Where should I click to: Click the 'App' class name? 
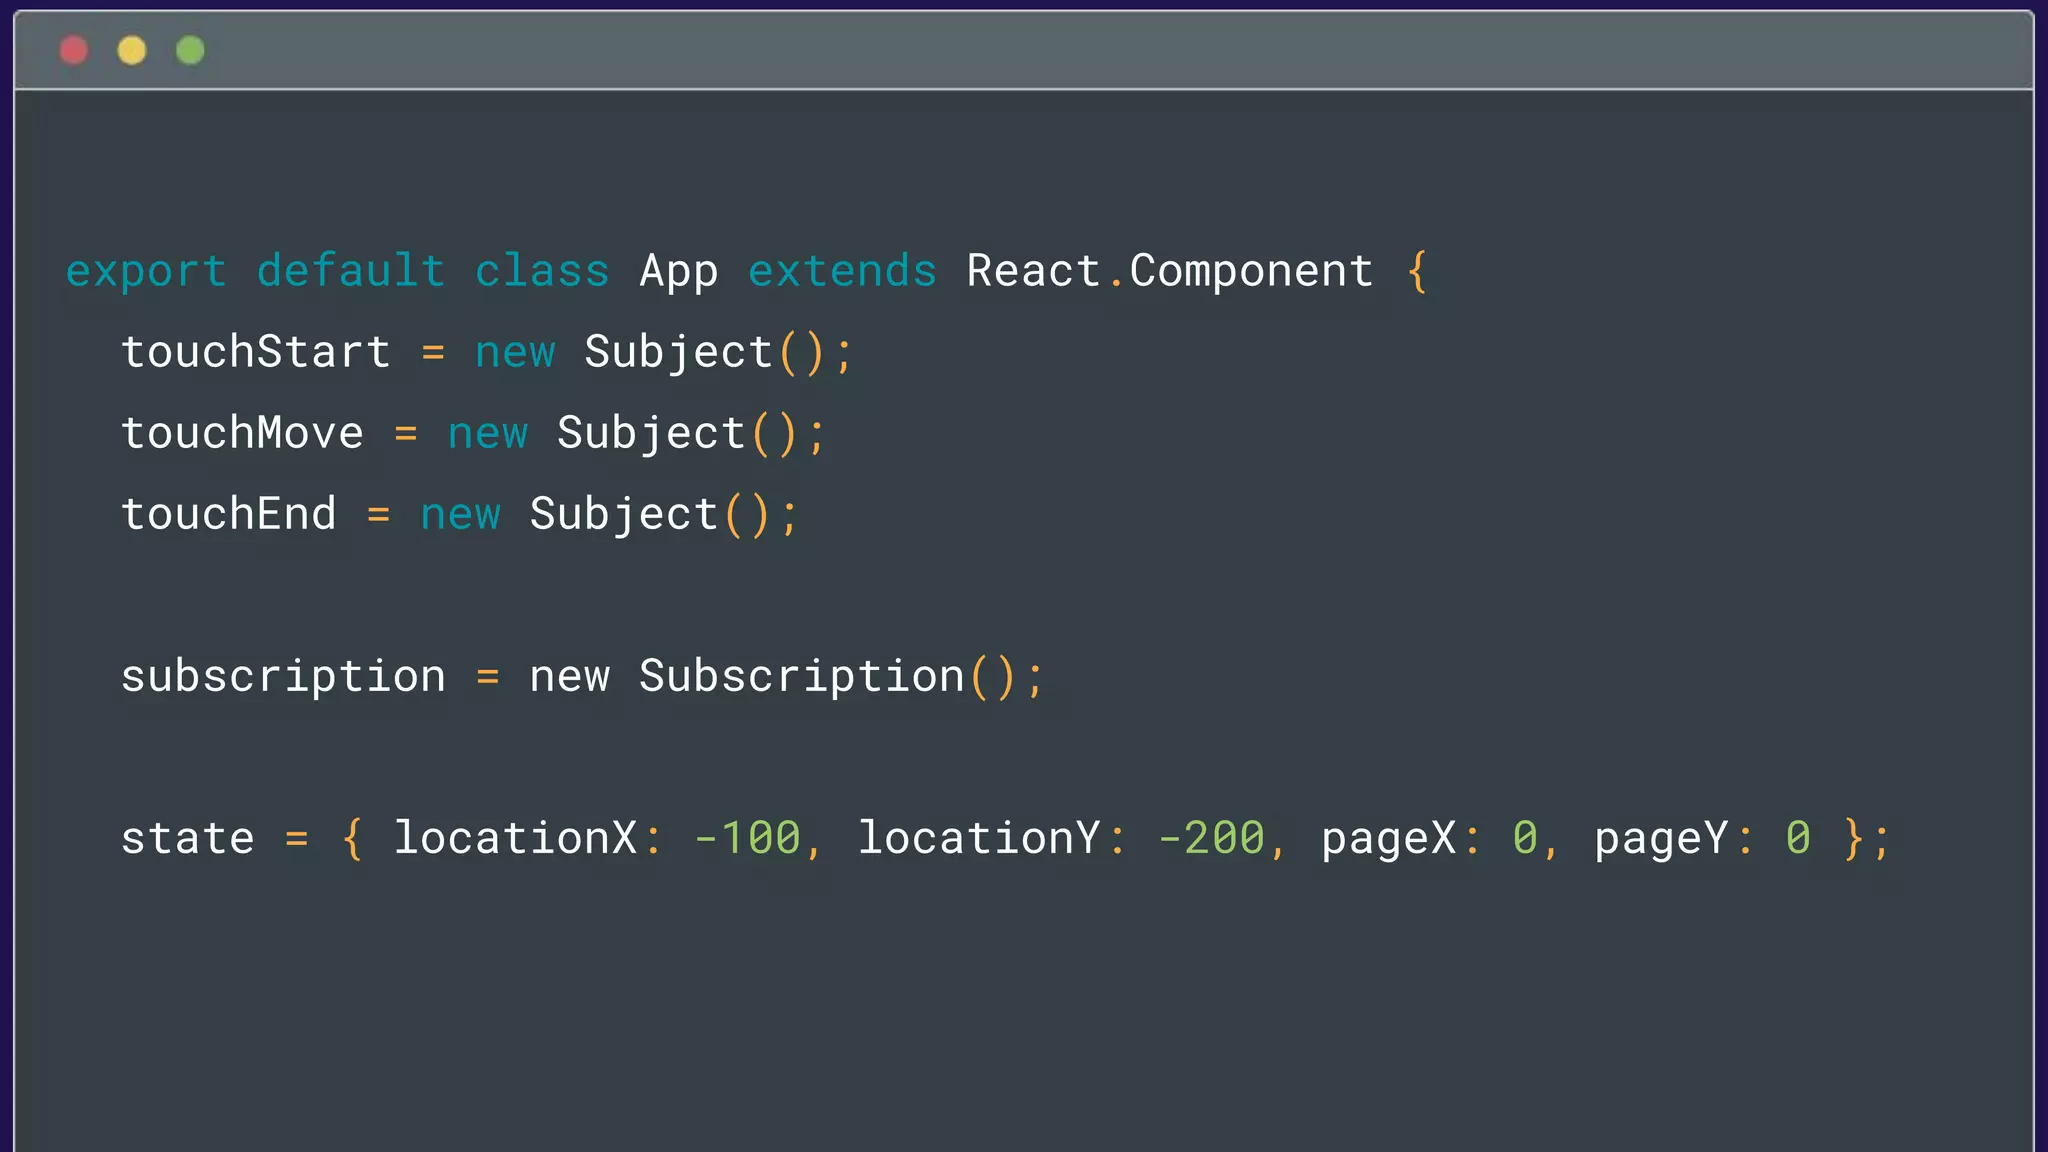[x=679, y=272]
